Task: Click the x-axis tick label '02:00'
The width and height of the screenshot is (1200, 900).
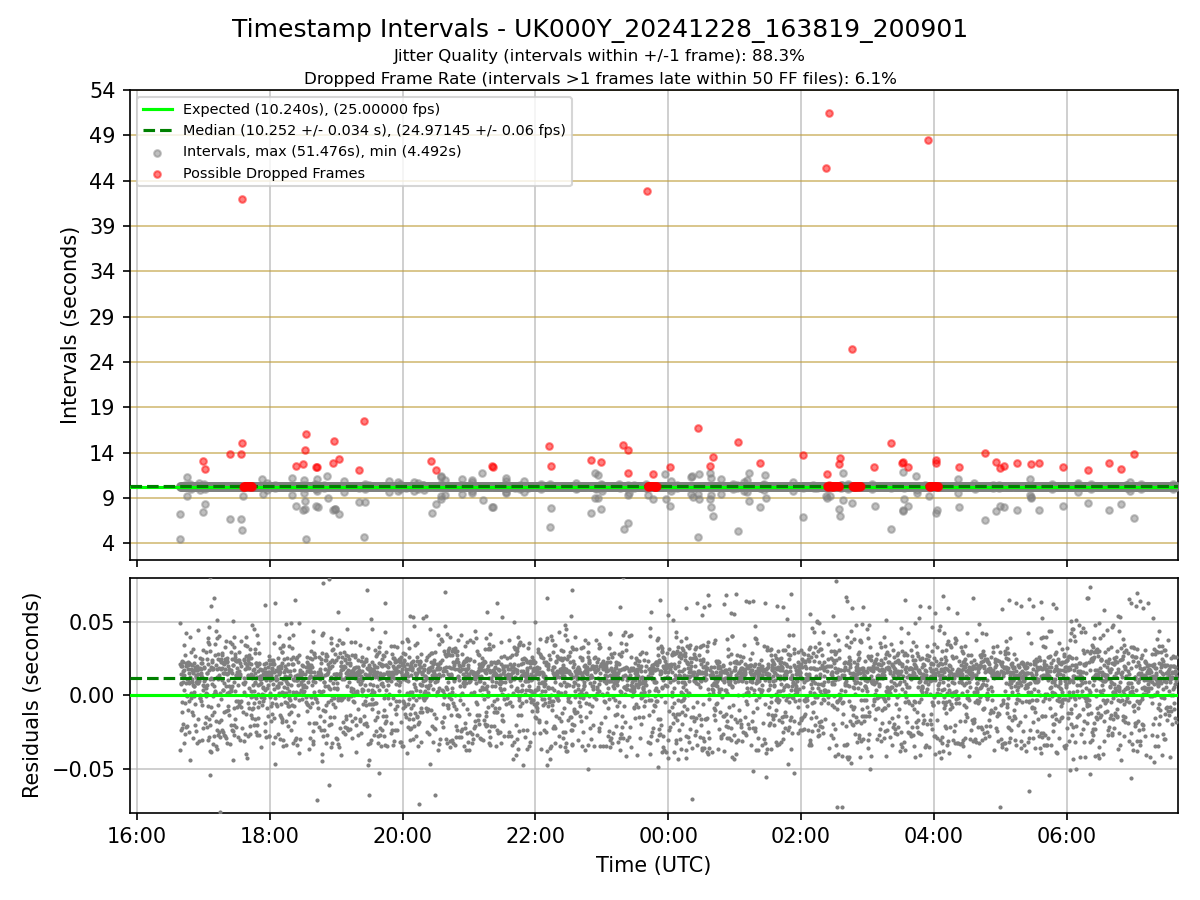Action: [801, 835]
